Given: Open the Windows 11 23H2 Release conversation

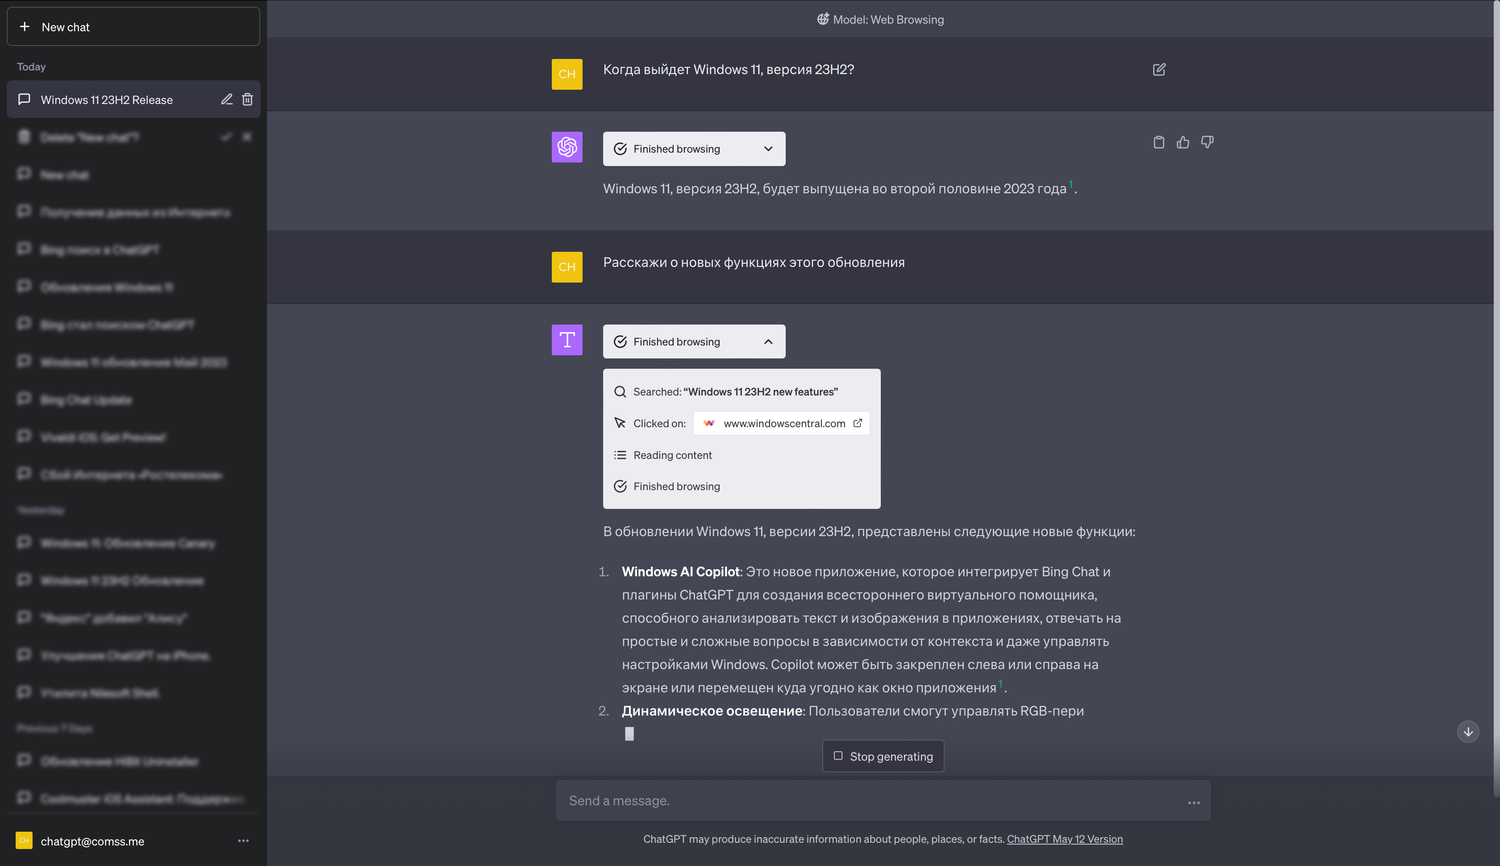Looking at the screenshot, I should tap(134, 99).
